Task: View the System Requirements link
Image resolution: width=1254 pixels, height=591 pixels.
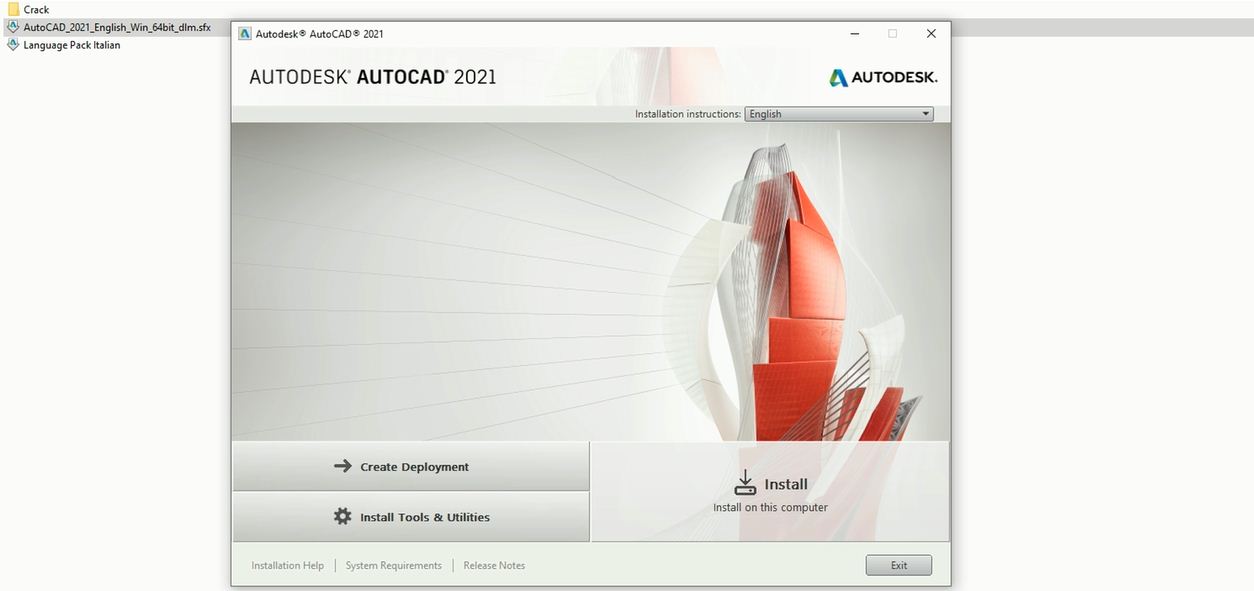Action: (x=394, y=566)
